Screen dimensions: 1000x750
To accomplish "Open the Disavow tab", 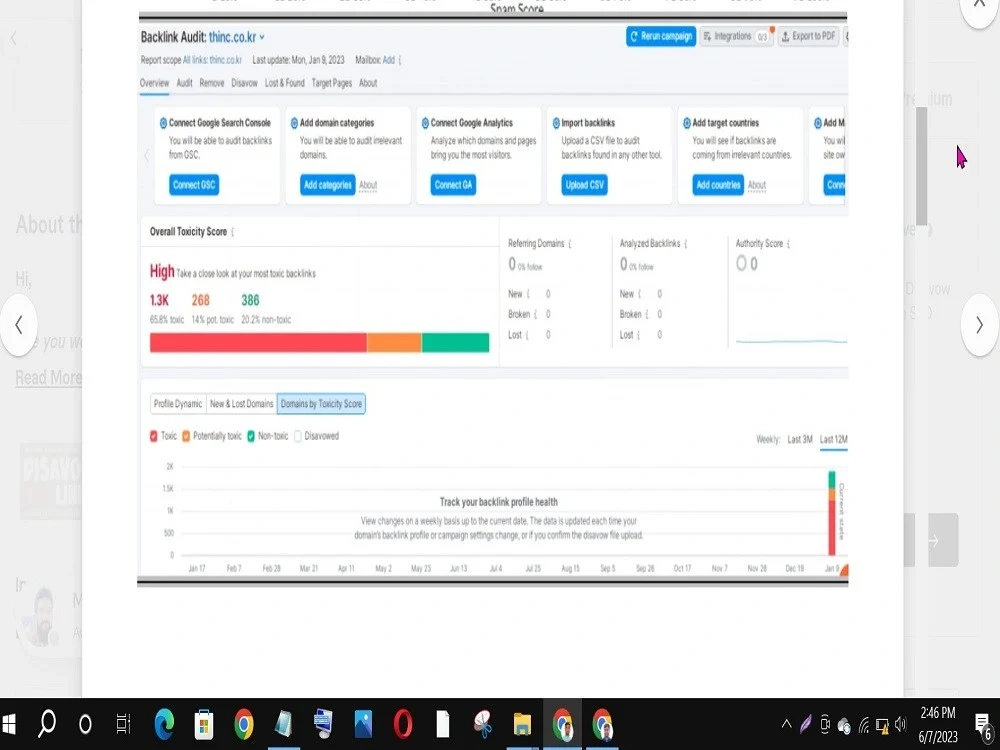I will tap(244, 83).
